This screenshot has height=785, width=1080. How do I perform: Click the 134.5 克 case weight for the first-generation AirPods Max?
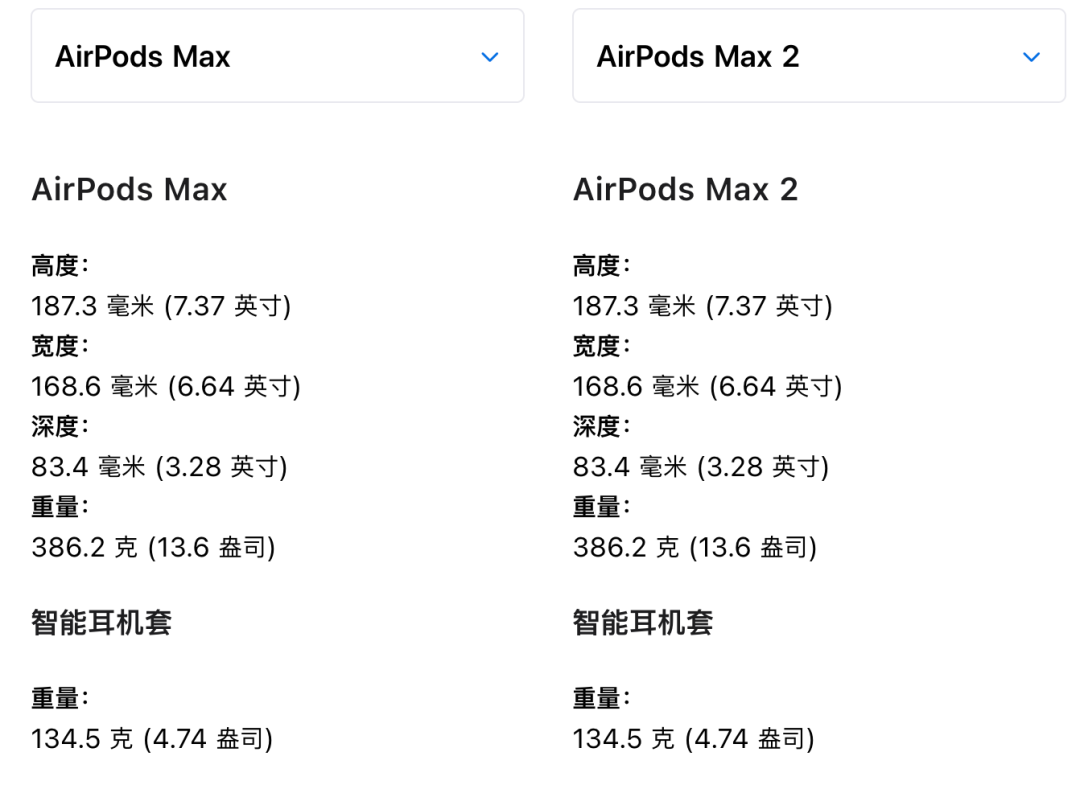point(152,739)
